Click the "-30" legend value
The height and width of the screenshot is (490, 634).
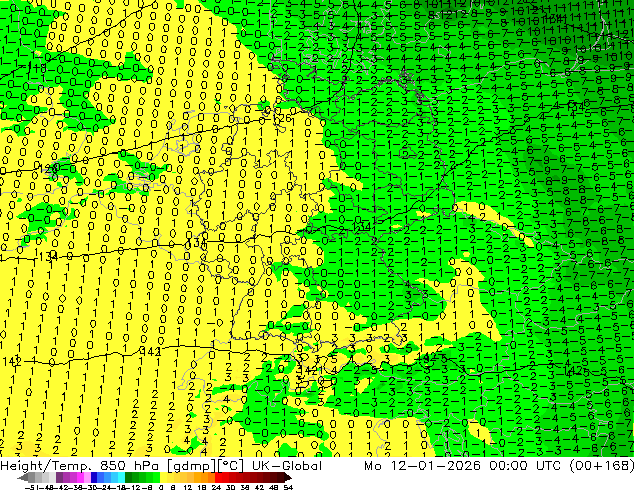pos(92,487)
